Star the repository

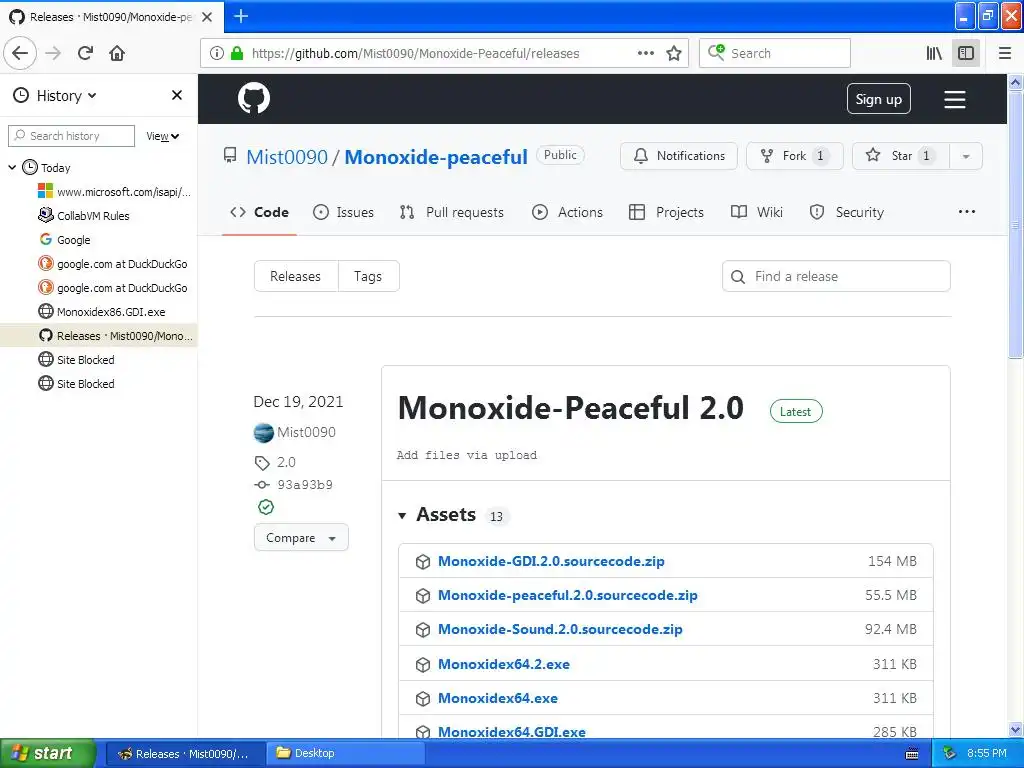[901, 155]
